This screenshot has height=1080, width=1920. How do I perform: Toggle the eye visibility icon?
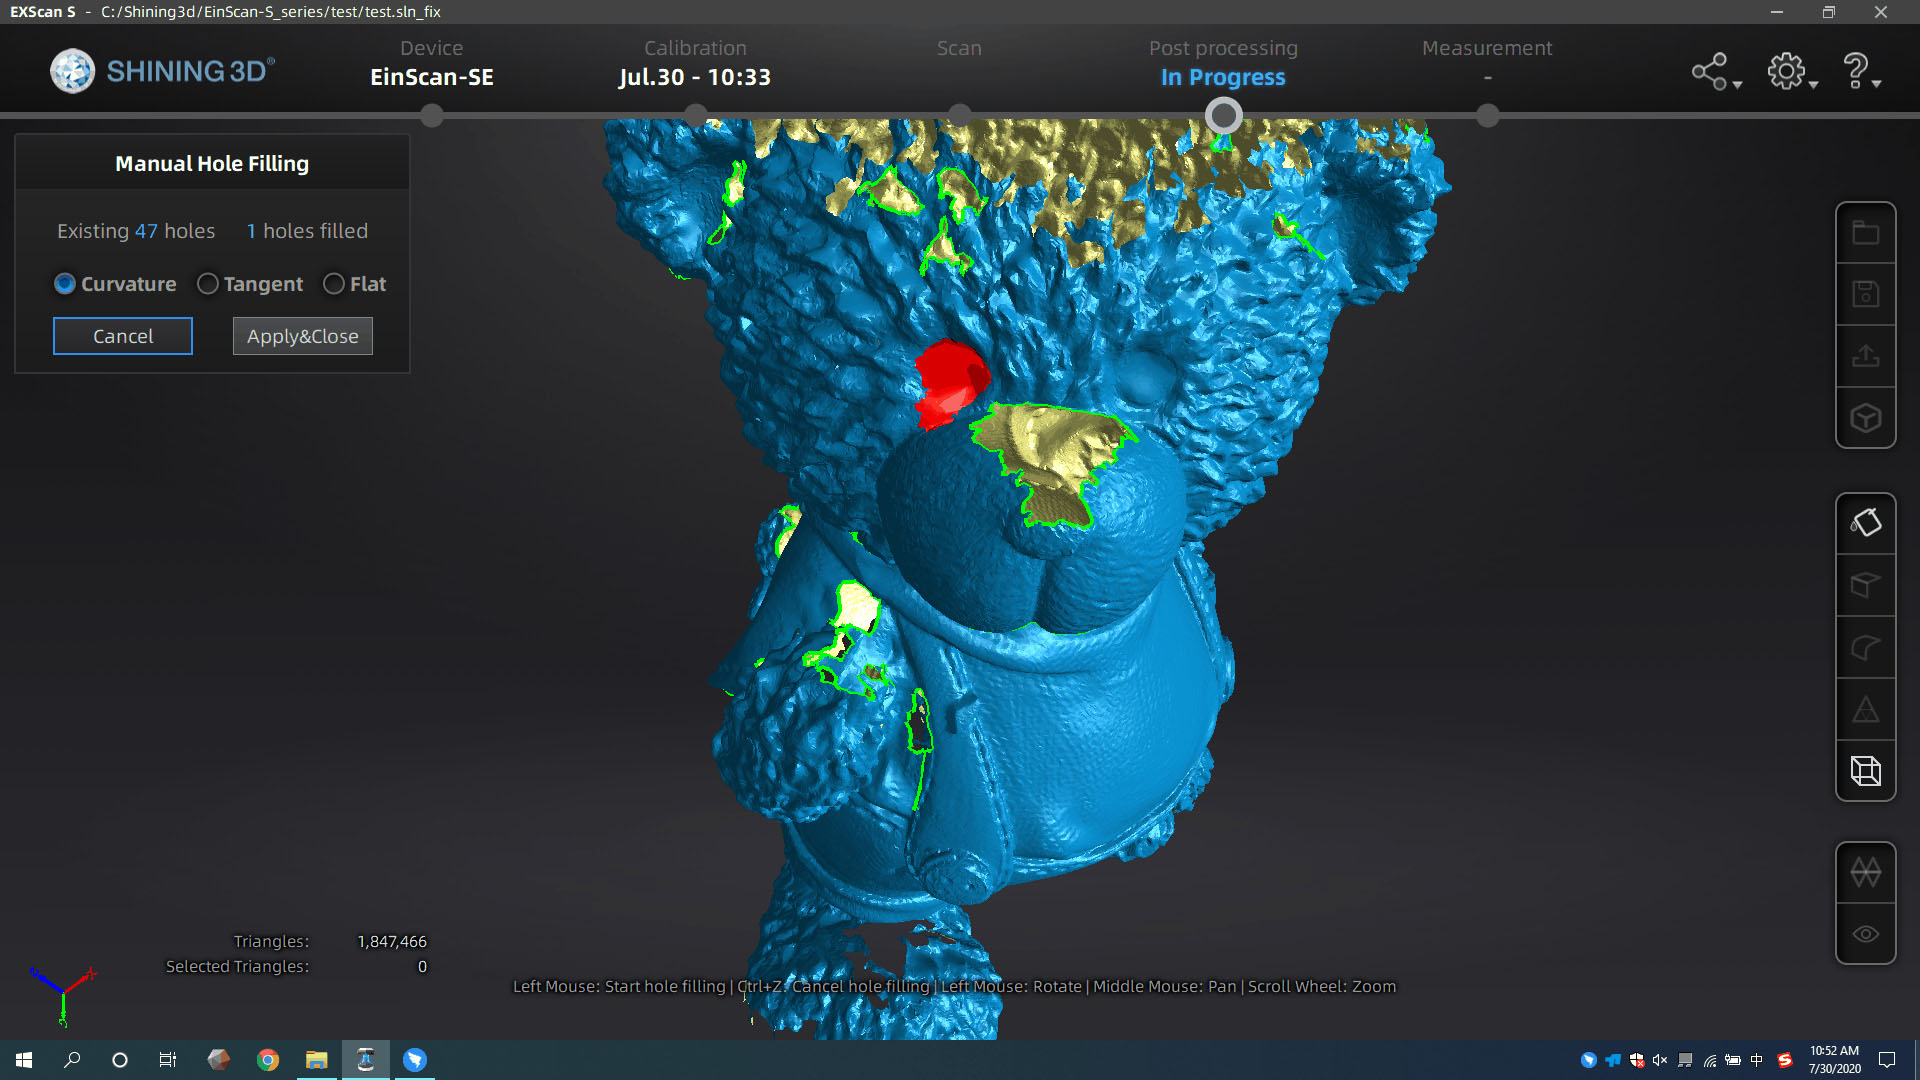coord(1865,934)
